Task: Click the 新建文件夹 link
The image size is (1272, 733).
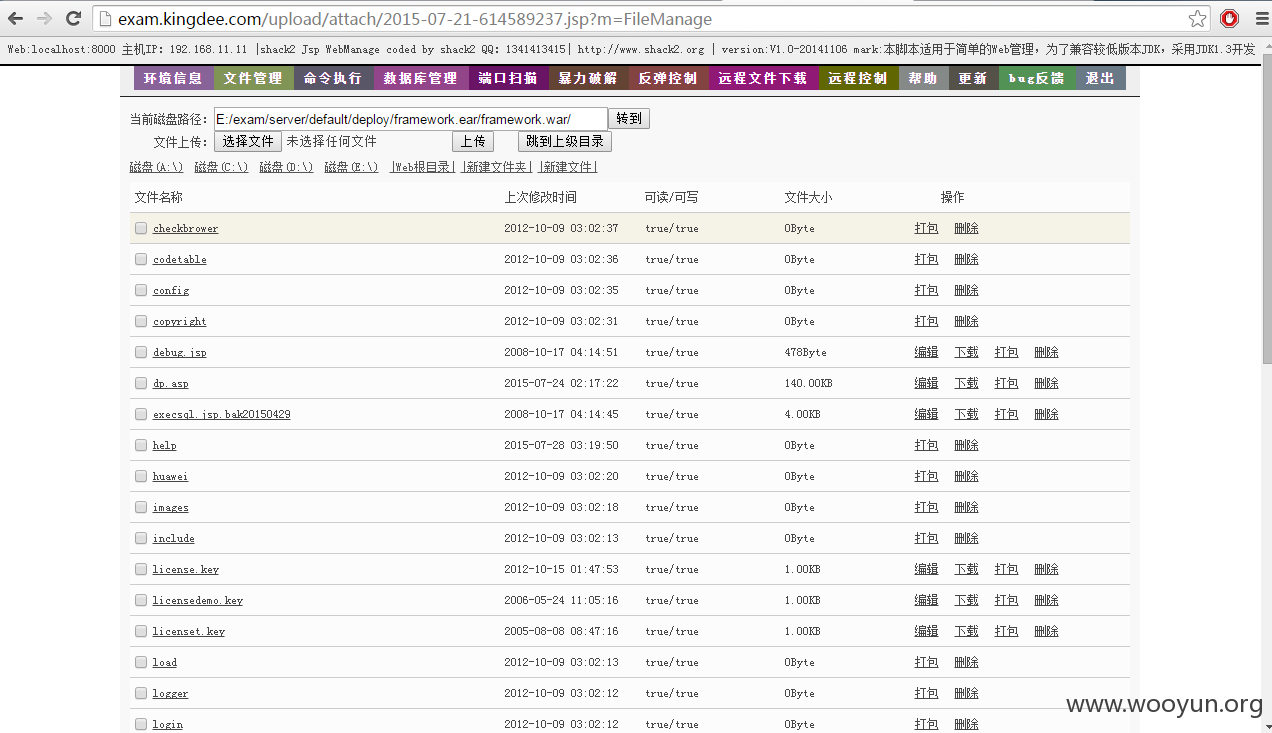Action: (x=496, y=167)
